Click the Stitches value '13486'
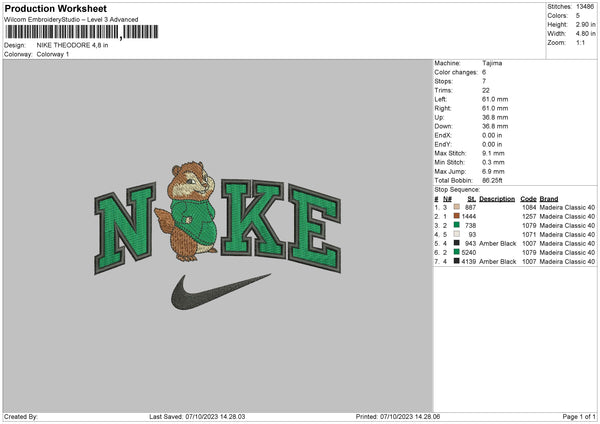 (x=585, y=7)
